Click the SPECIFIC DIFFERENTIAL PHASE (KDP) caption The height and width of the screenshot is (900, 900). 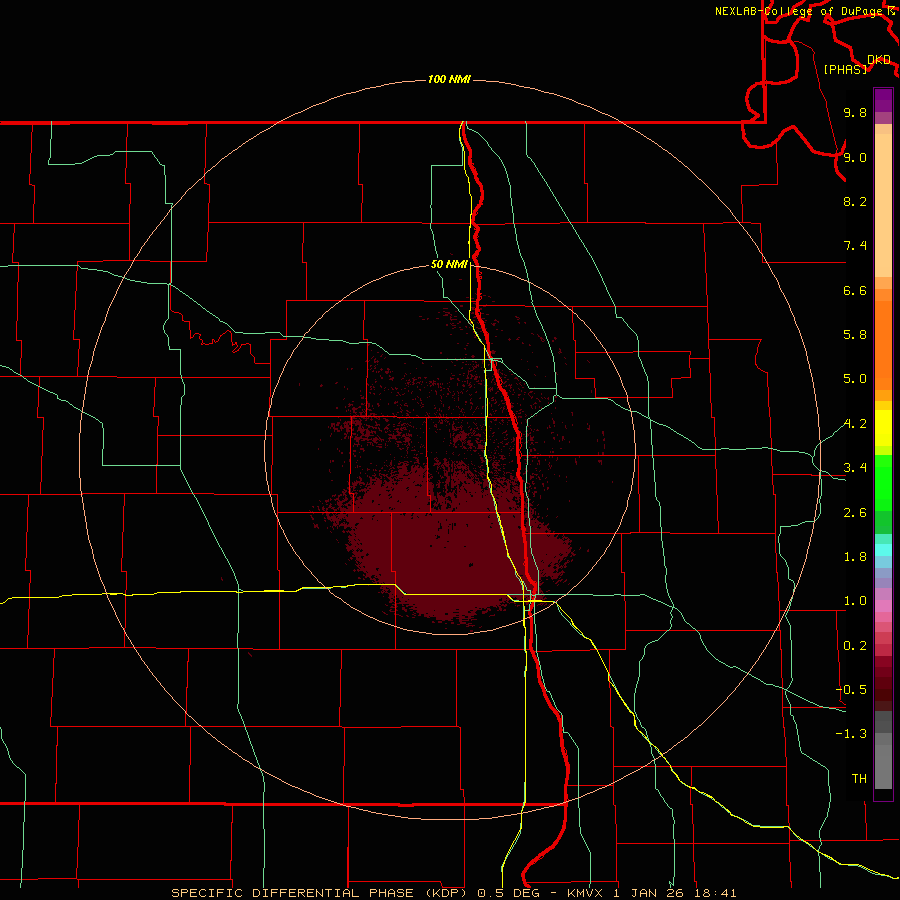click(x=321, y=893)
